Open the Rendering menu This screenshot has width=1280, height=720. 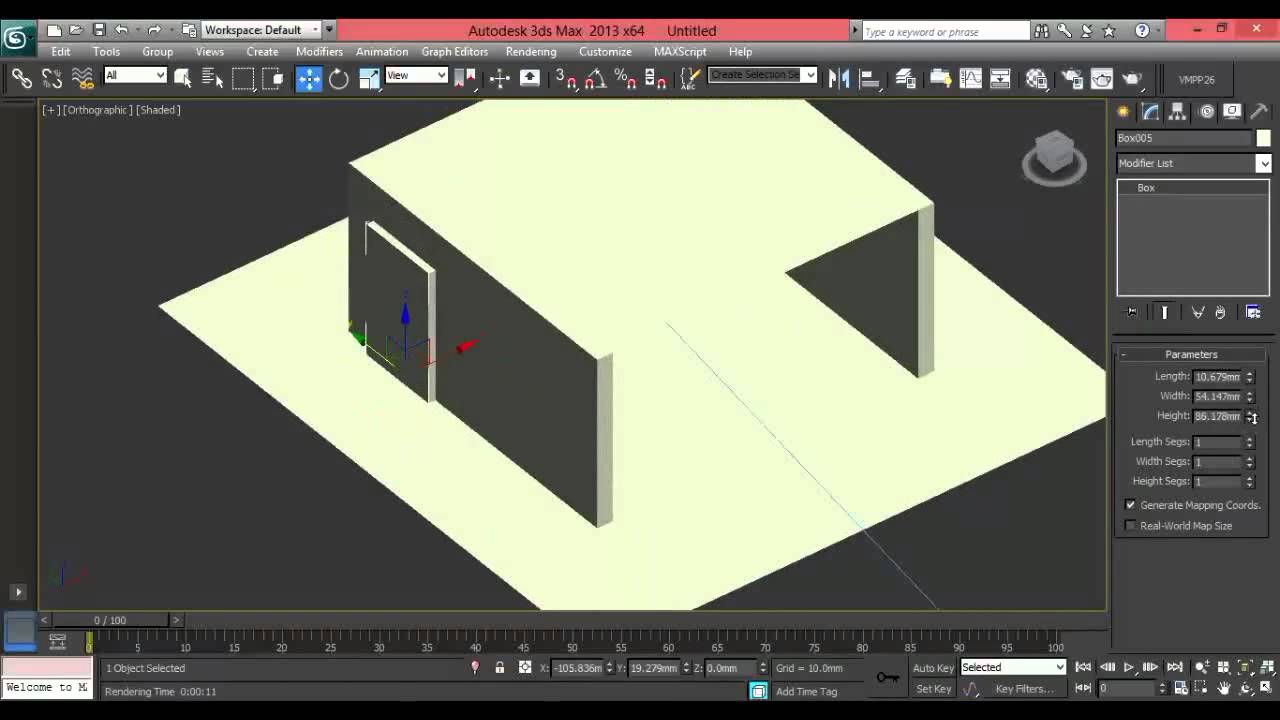pyautogui.click(x=531, y=51)
